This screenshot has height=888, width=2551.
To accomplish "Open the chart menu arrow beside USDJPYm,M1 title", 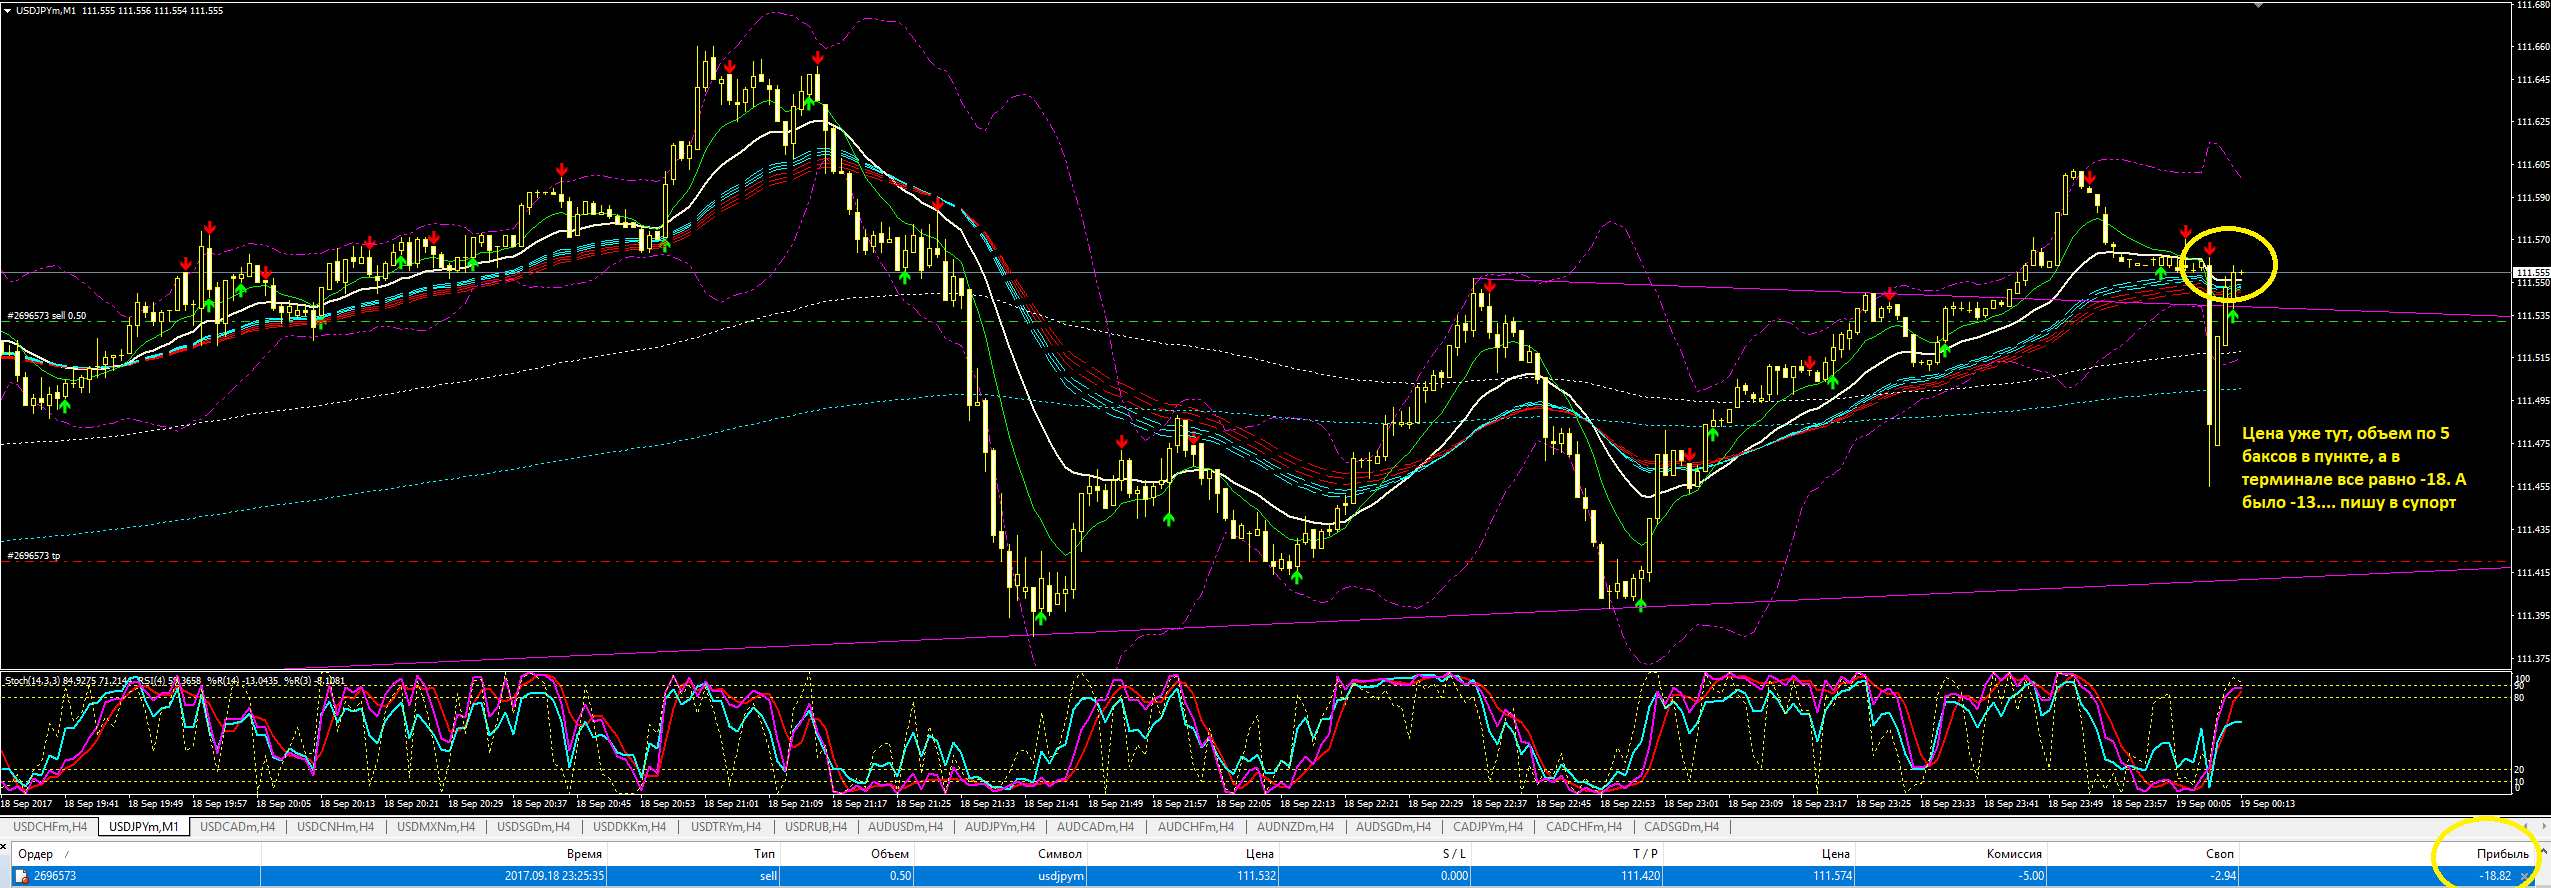I will click(8, 10).
